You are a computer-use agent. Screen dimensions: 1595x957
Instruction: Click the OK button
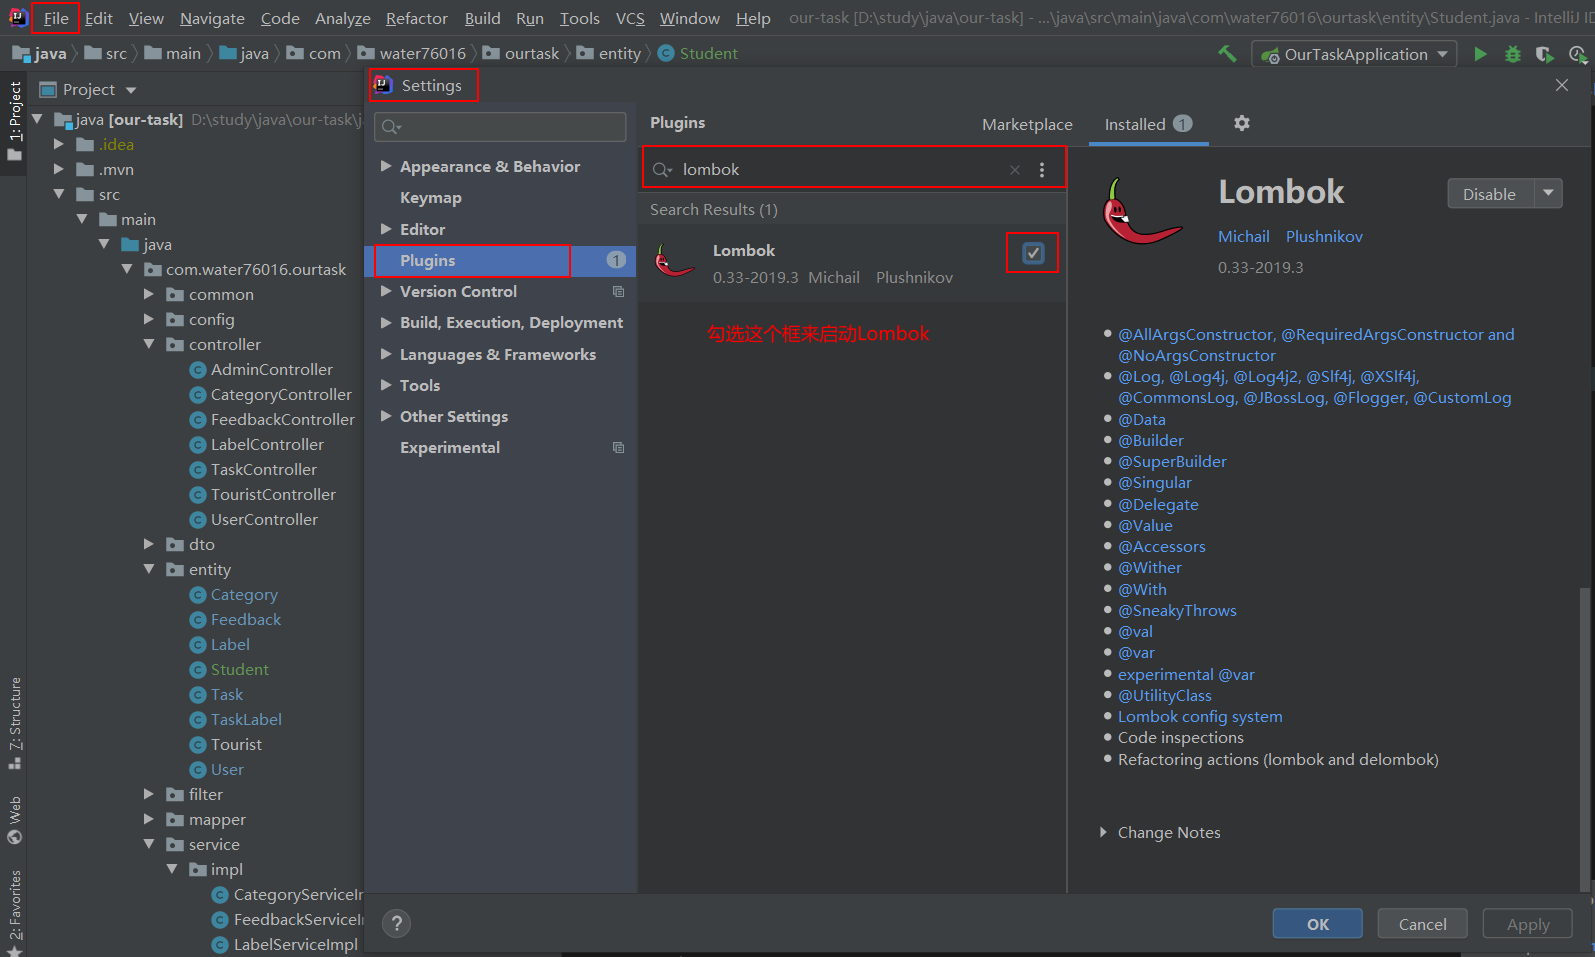[1318, 924]
